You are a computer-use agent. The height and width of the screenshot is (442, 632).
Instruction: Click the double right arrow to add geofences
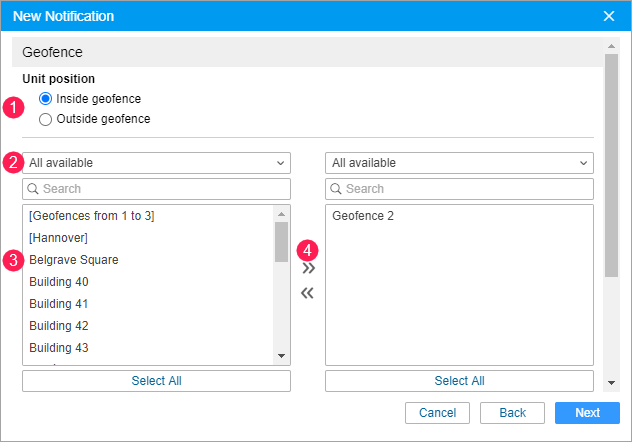pyautogui.click(x=308, y=268)
